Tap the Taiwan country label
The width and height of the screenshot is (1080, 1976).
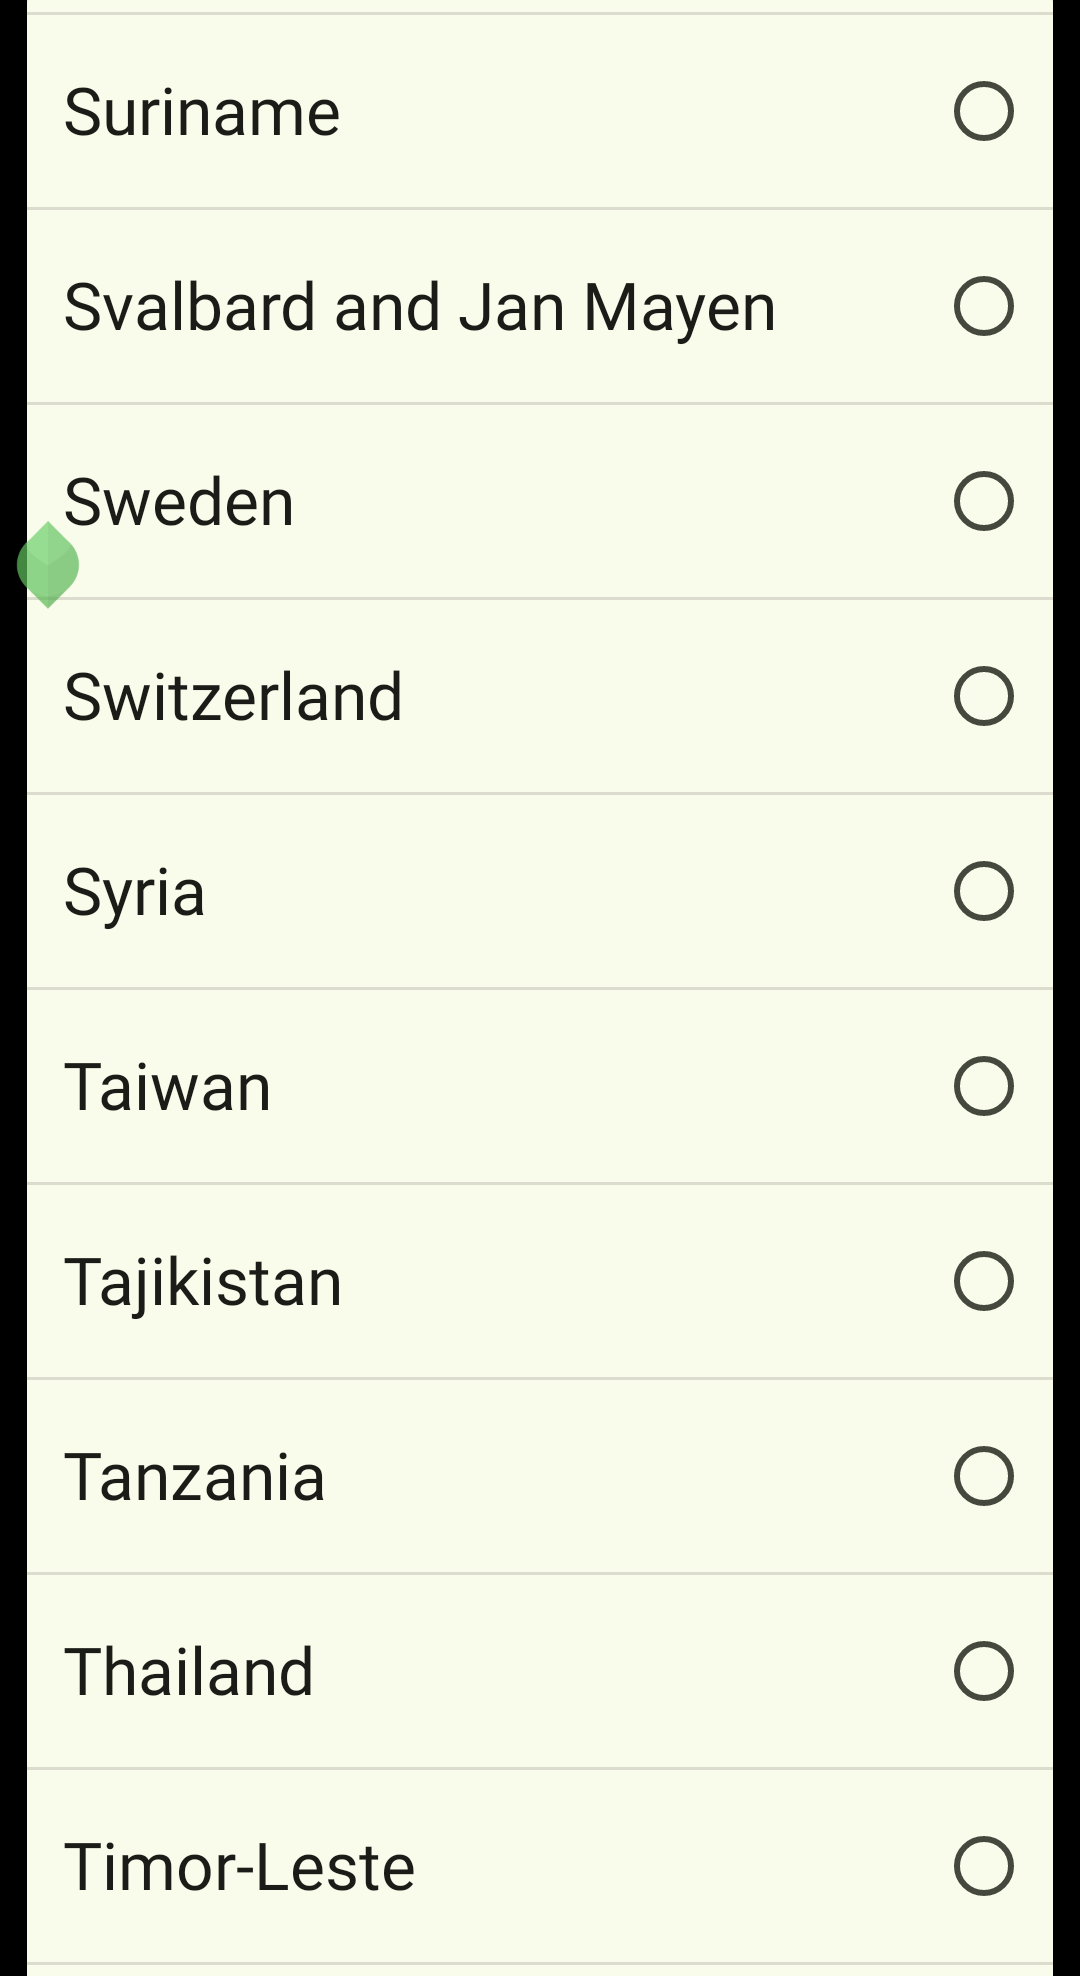pos(168,1087)
